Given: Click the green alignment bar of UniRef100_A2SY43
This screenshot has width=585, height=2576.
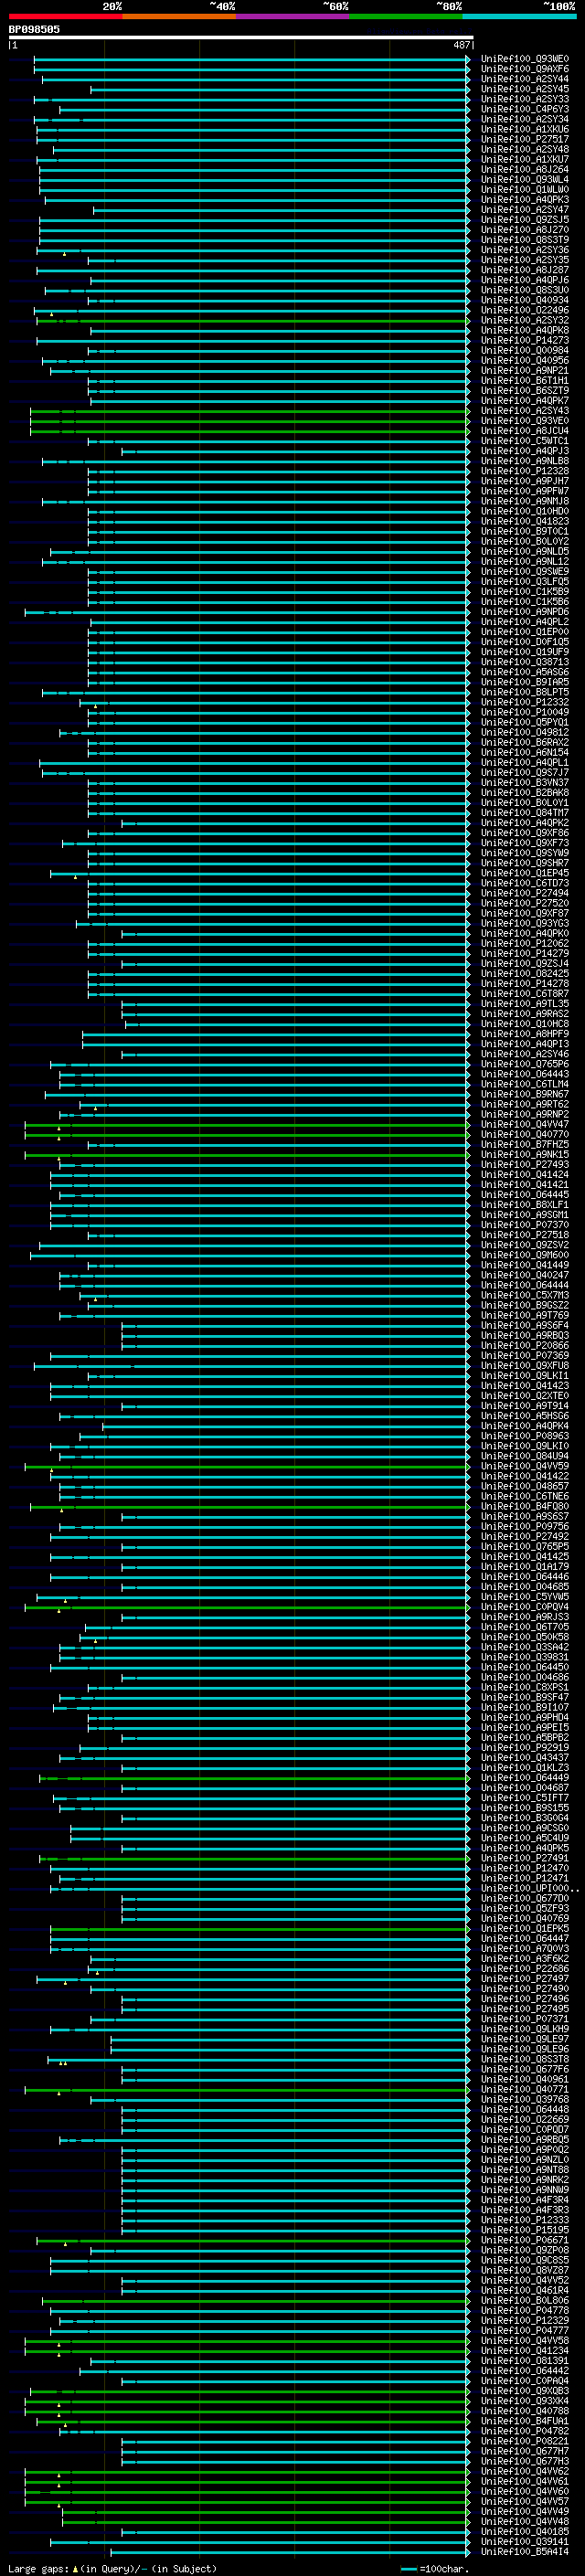Looking at the screenshot, I should (250, 411).
